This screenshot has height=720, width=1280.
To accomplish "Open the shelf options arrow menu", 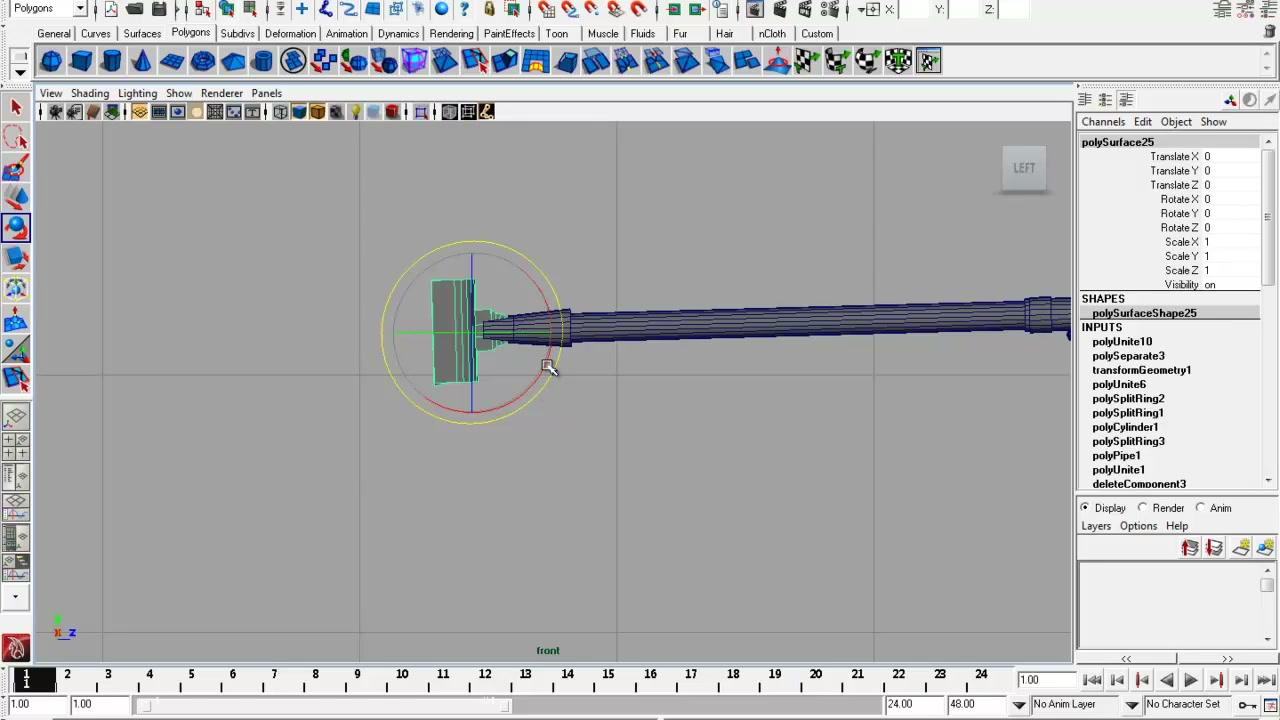I will pos(19,72).
